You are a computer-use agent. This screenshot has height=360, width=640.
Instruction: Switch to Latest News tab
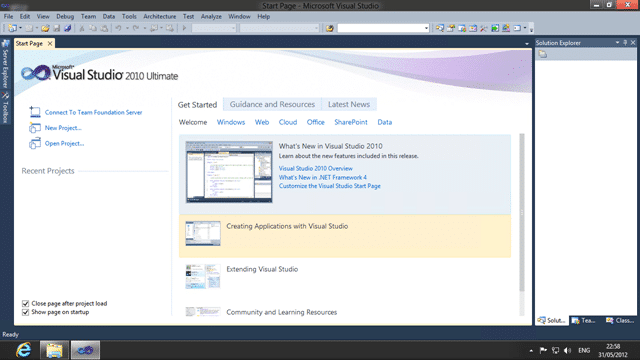[x=349, y=104]
